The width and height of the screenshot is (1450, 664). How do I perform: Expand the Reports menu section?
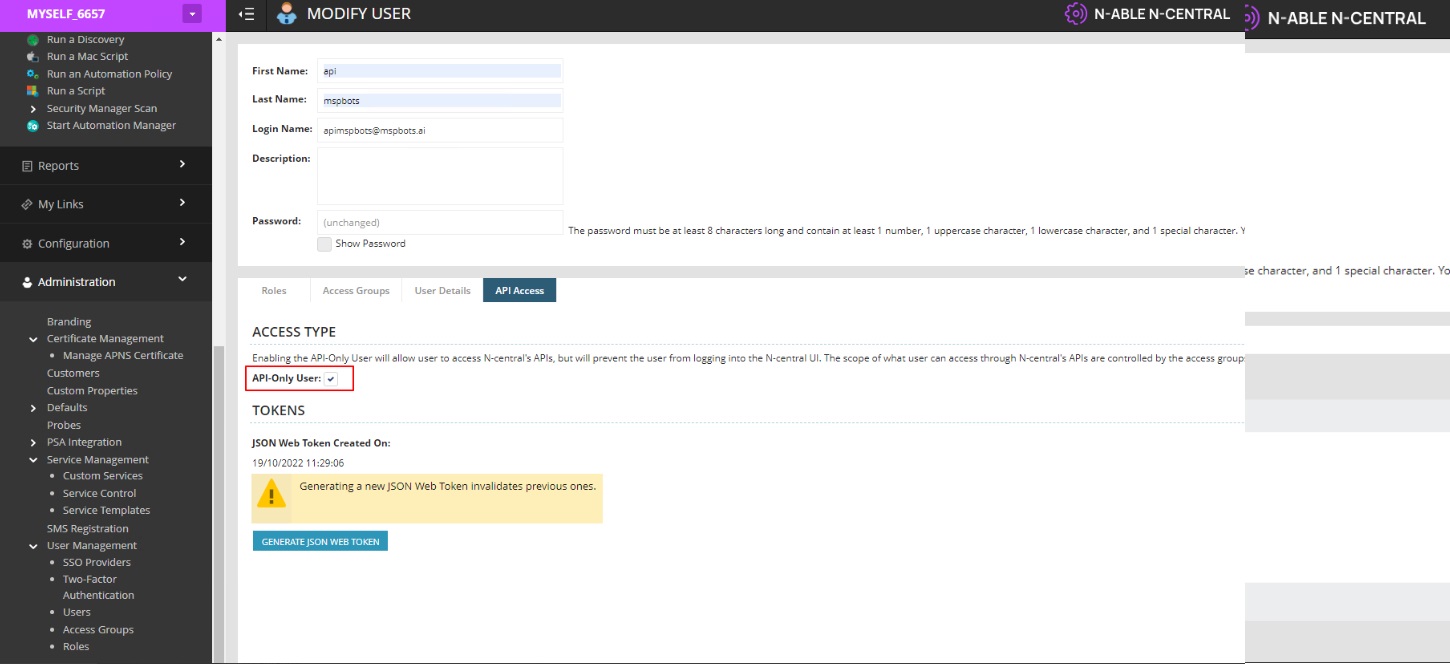click(182, 164)
